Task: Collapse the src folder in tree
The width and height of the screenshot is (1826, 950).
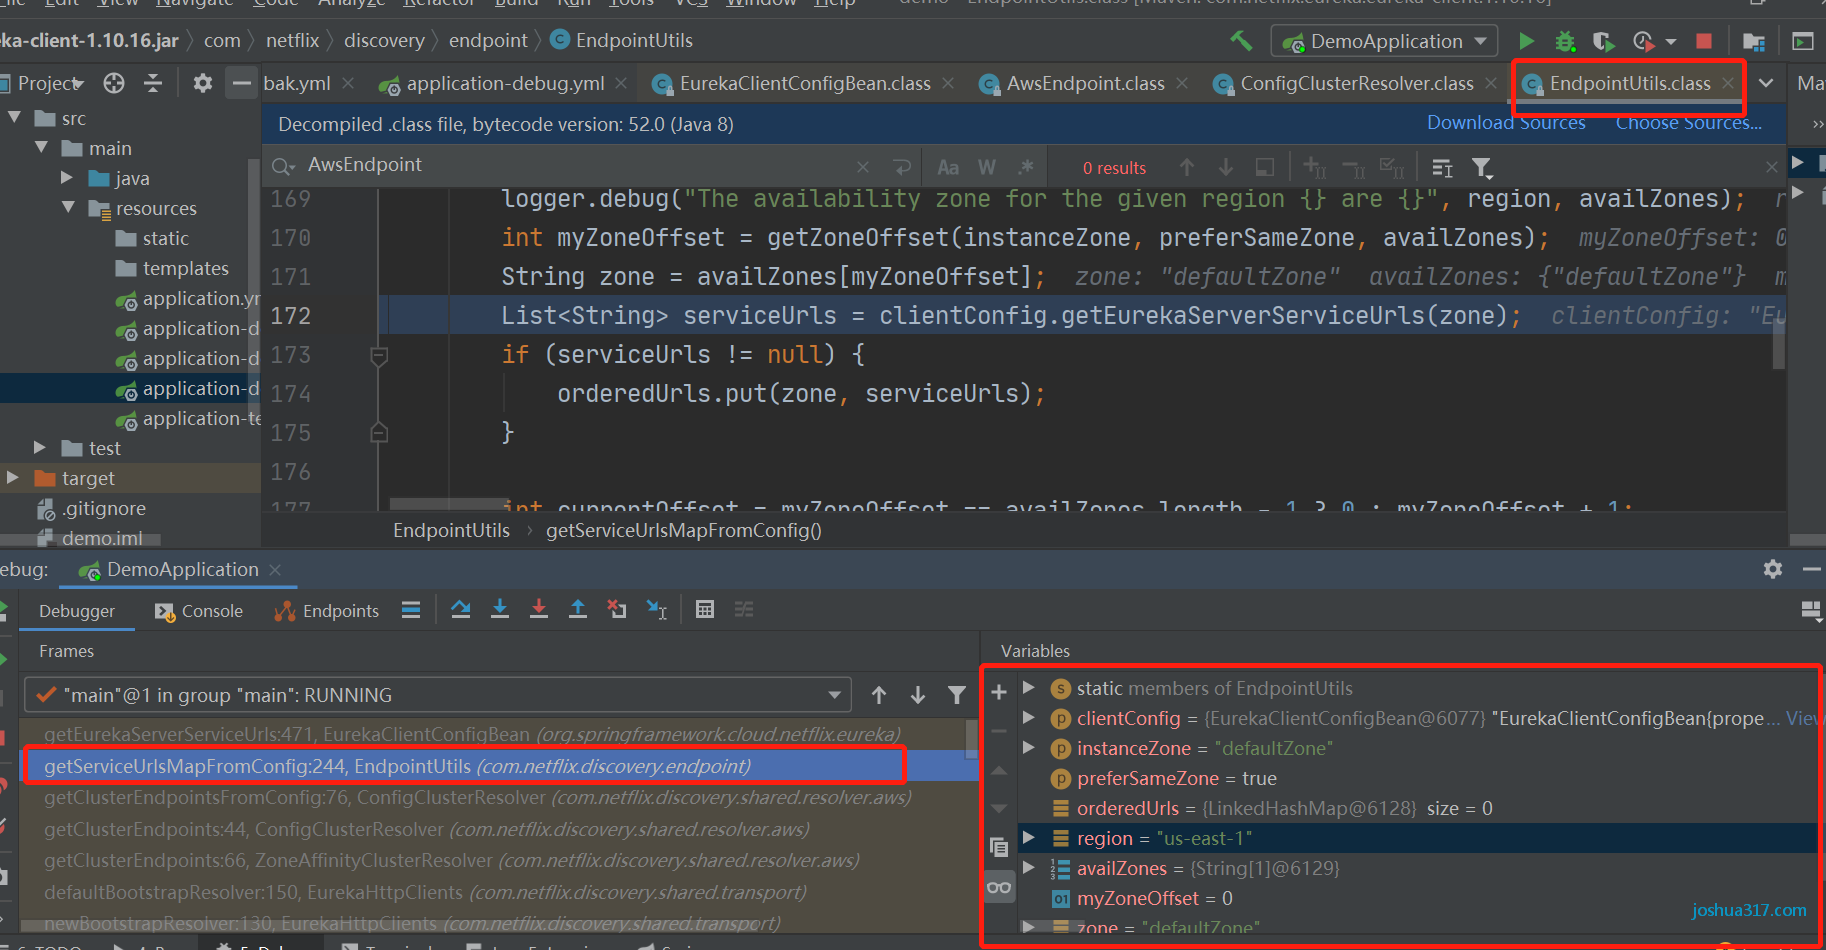Action: (15, 118)
